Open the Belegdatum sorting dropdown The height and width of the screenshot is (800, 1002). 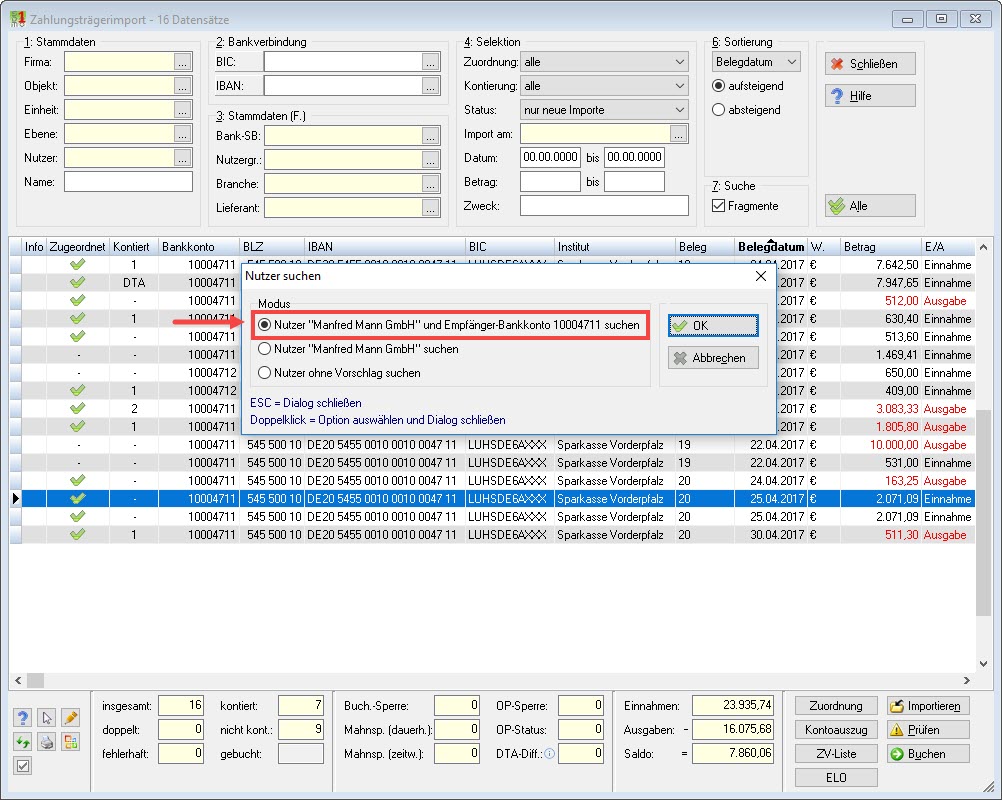point(756,62)
